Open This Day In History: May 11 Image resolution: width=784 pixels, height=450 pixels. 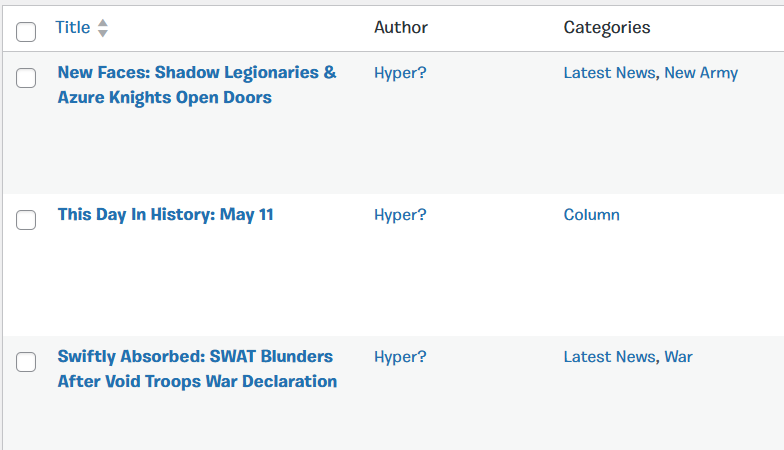[x=165, y=215]
